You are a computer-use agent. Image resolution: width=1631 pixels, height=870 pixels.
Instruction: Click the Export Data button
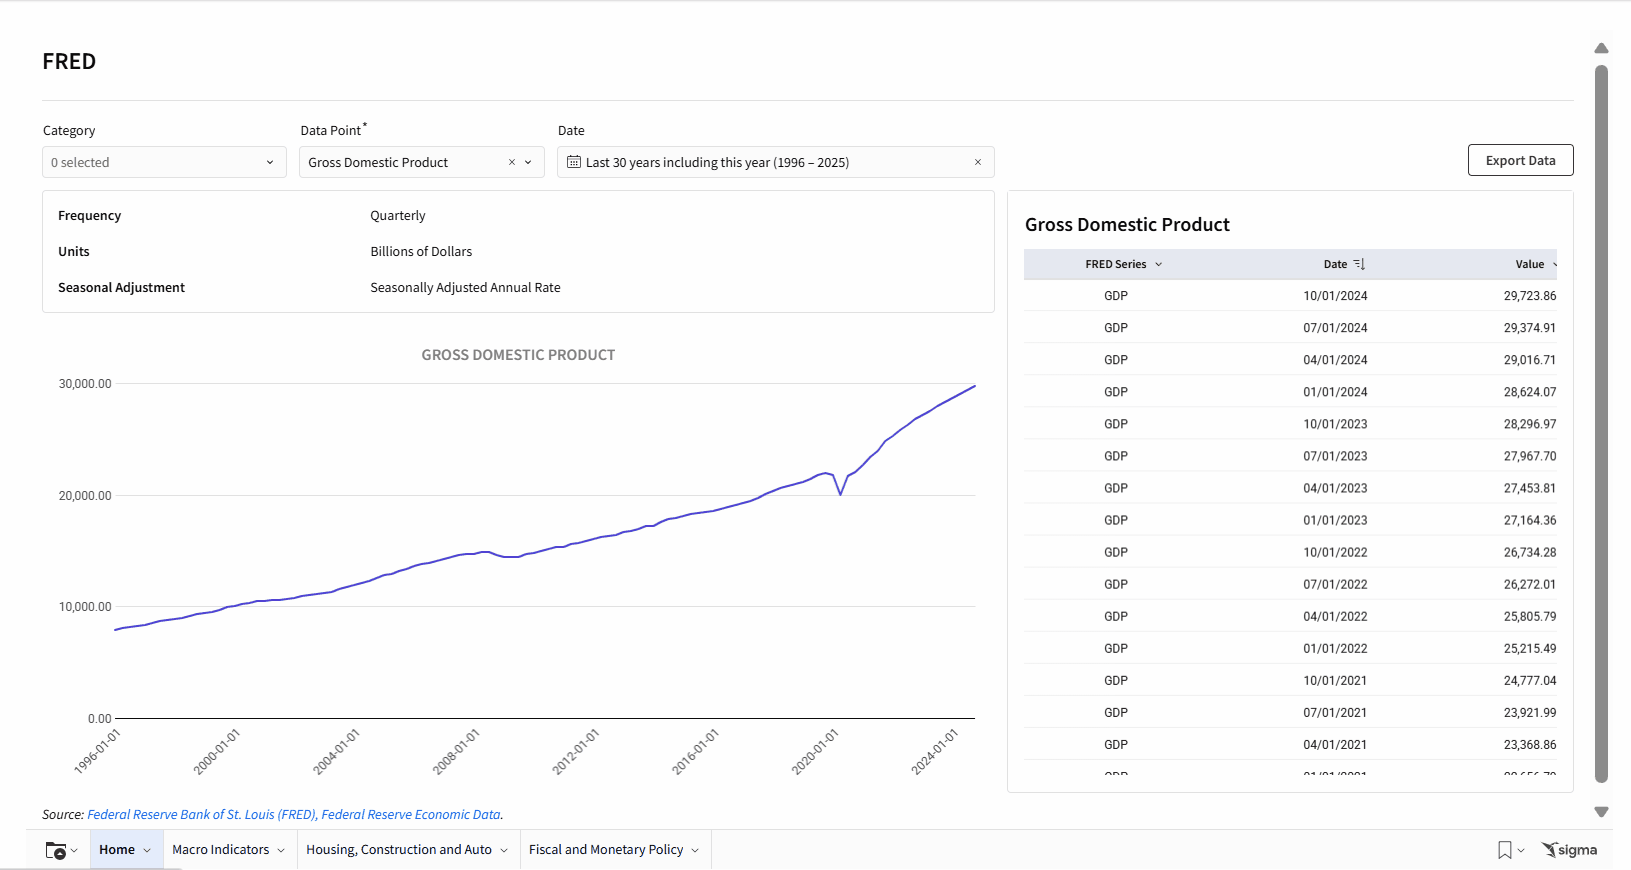click(x=1520, y=160)
